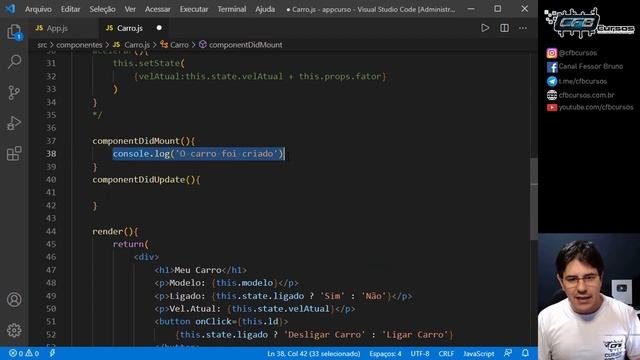Open the Accounts icon in activity bar
Image resolution: width=640 pixels, height=360 pixels.
point(14,300)
